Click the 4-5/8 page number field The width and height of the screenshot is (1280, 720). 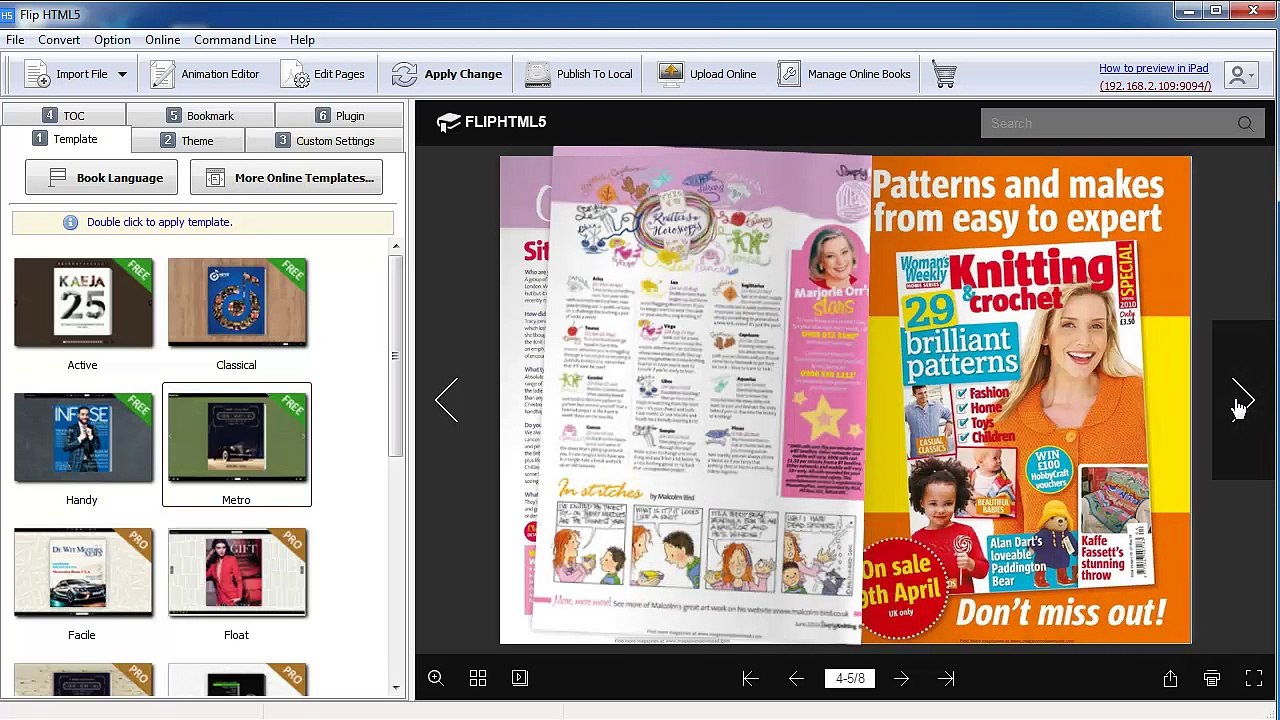tap(851, 679)
